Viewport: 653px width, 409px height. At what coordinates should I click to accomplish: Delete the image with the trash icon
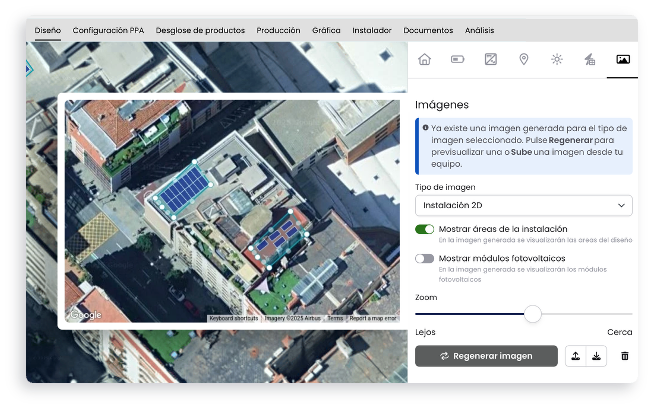coord(625,356)
